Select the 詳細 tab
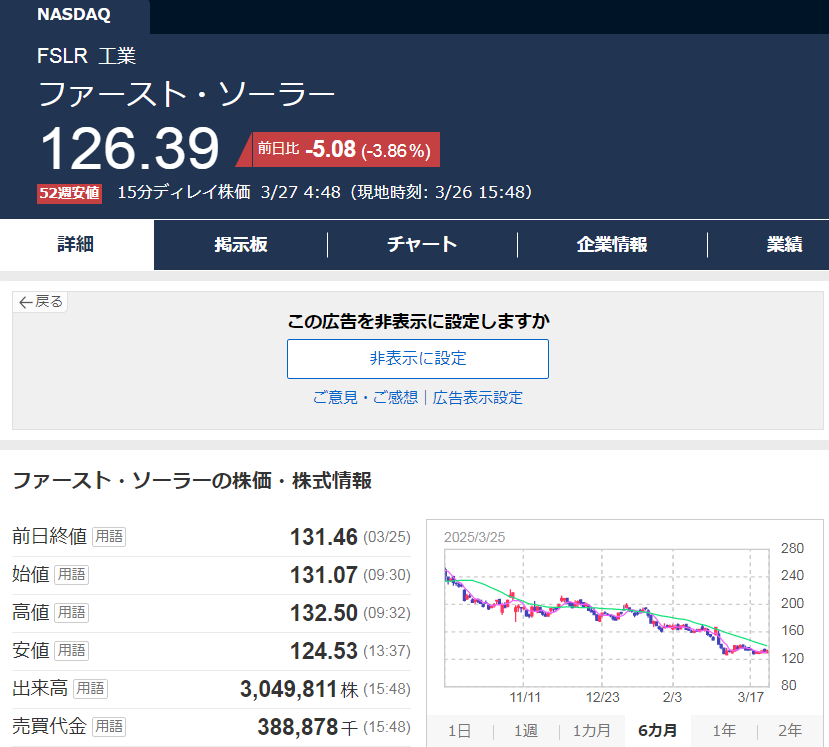The image size is (829, 747). pos(76,245)
